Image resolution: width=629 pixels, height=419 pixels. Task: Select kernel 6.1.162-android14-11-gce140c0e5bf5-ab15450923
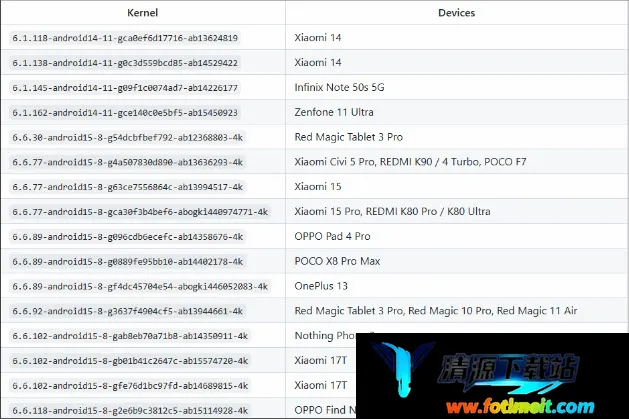pyautogui.click(x=125, y=113)
